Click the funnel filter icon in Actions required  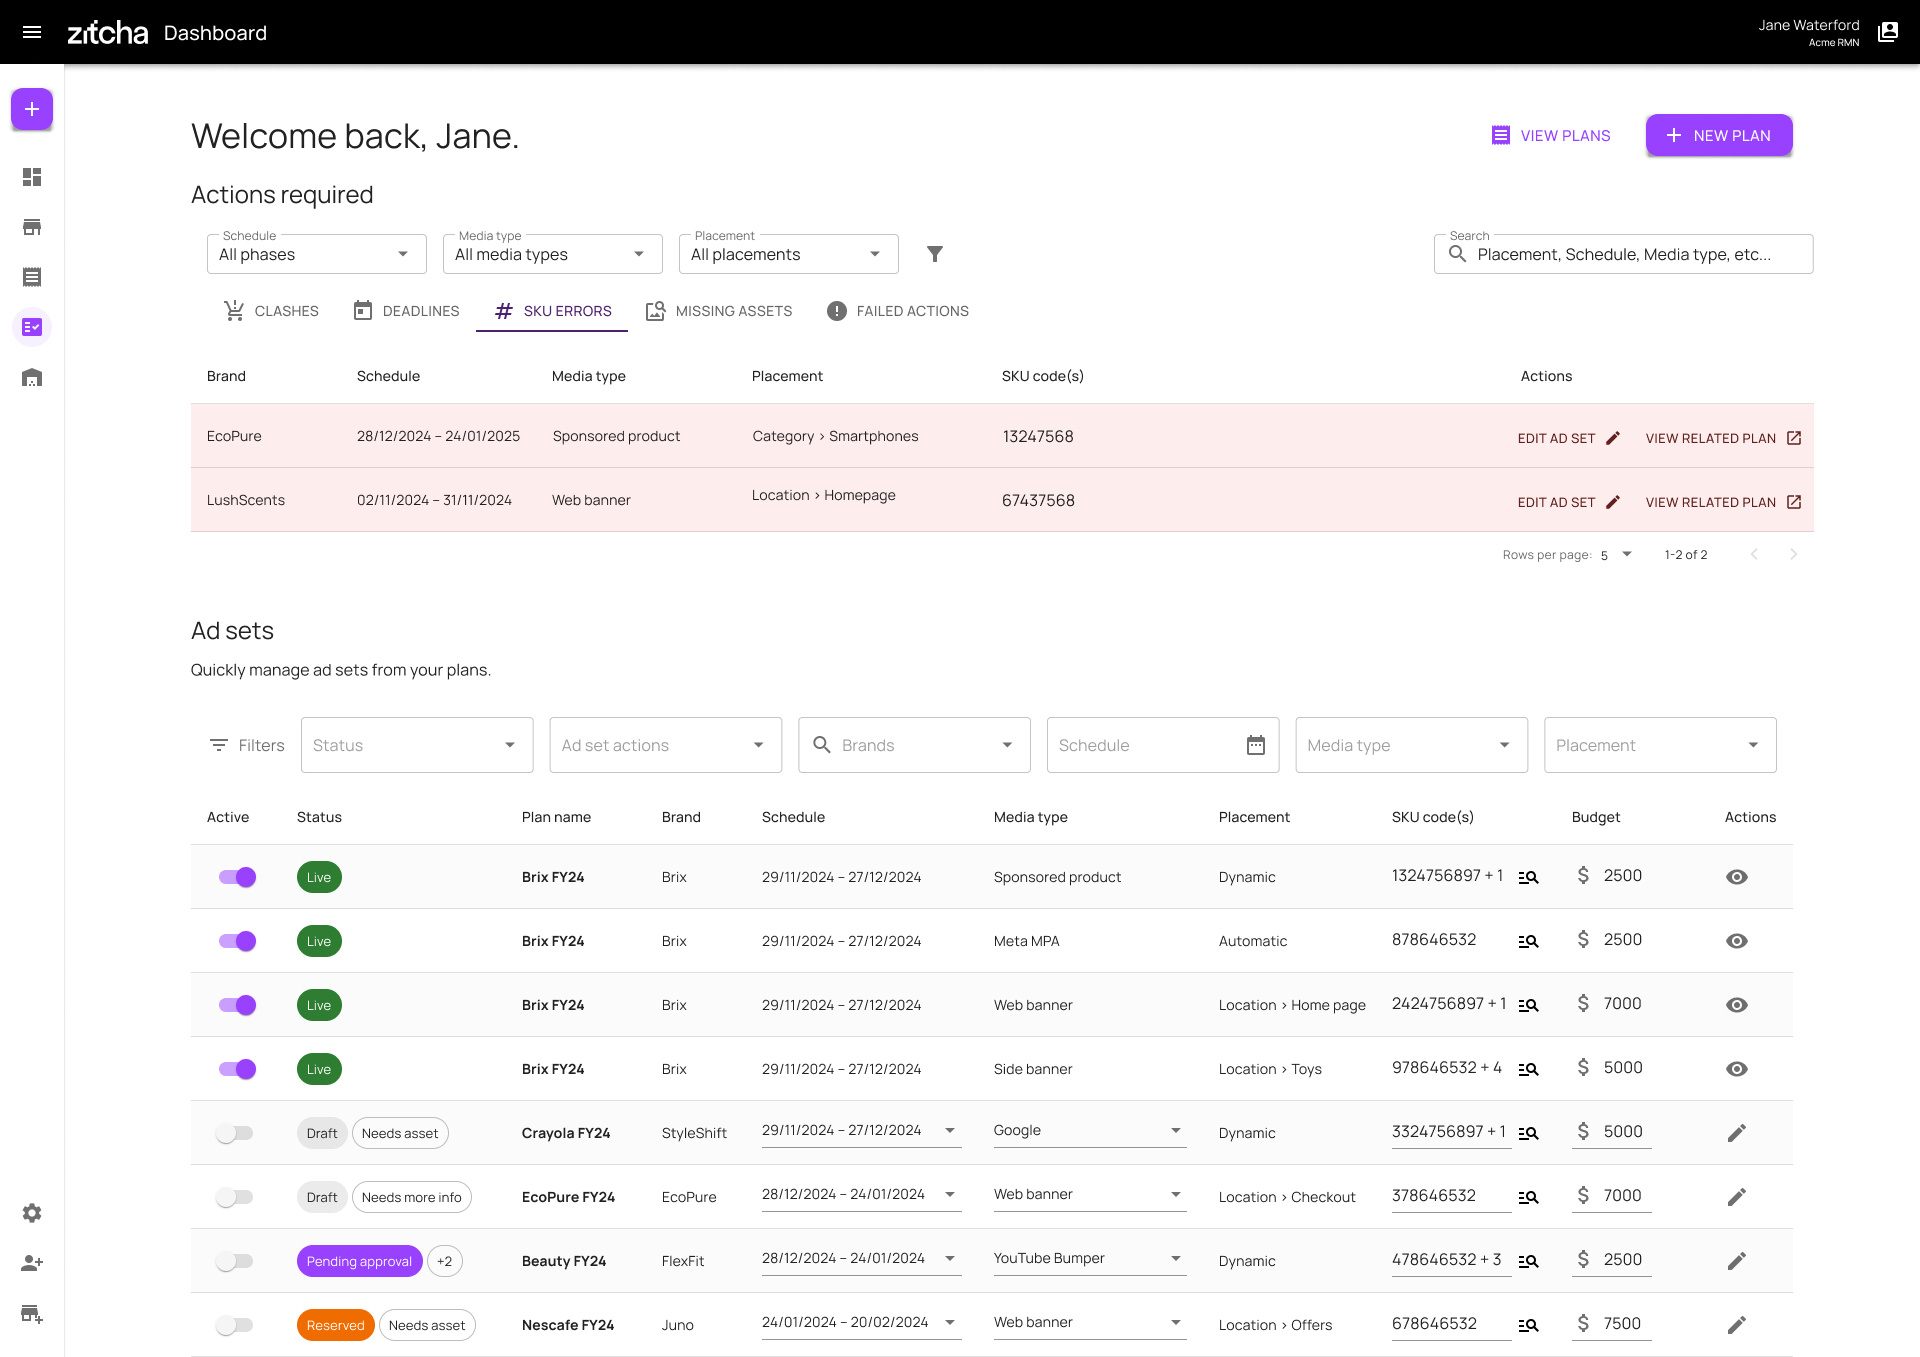click(x=935, y=254)
